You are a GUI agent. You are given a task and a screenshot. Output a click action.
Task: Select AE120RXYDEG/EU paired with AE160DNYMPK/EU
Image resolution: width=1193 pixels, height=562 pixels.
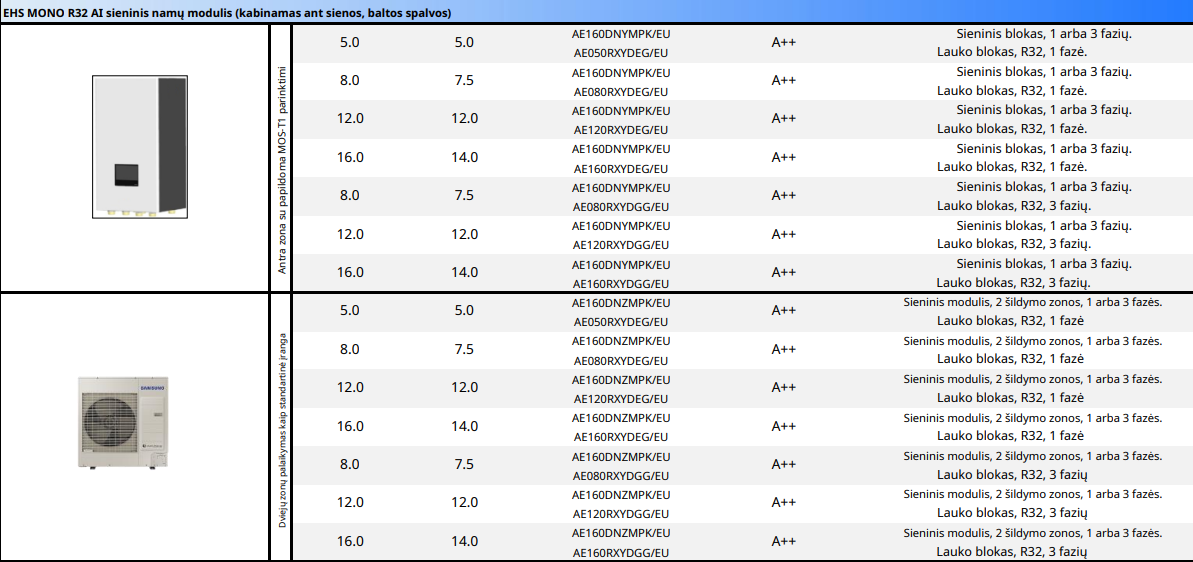(x=621, y=130)
